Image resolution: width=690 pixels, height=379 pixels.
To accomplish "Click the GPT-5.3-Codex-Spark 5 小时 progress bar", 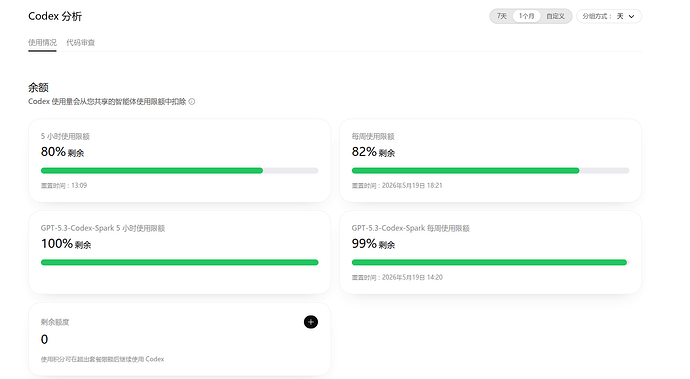I will coord(180,262).
